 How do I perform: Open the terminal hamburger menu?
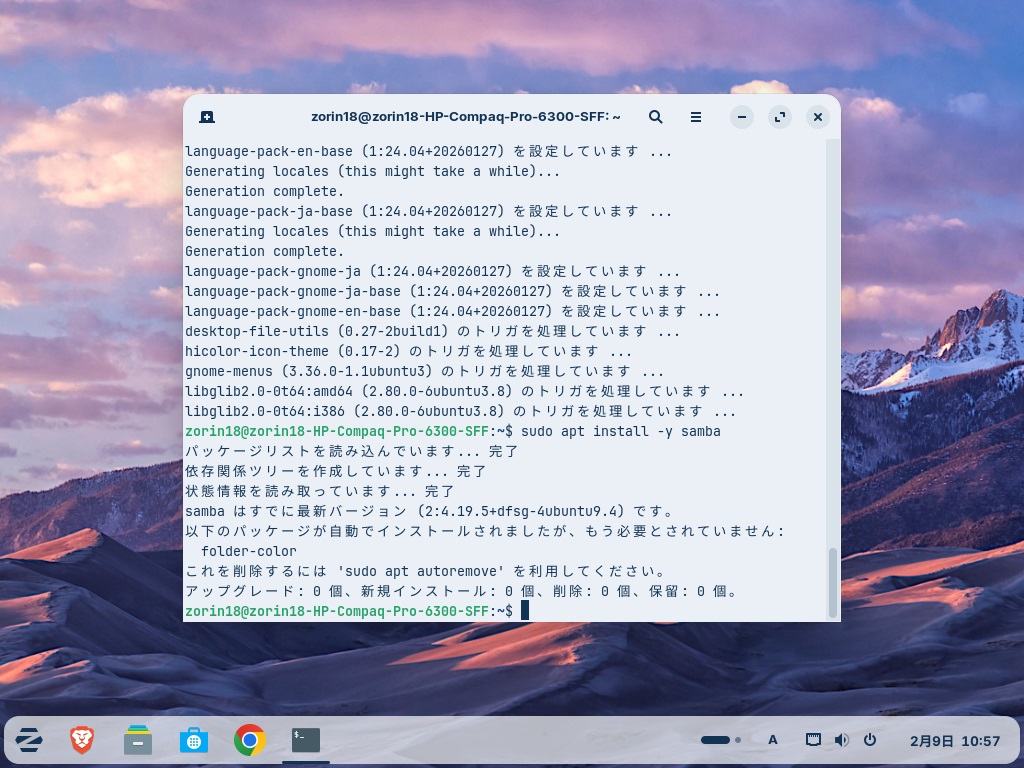tap(696, 117)
